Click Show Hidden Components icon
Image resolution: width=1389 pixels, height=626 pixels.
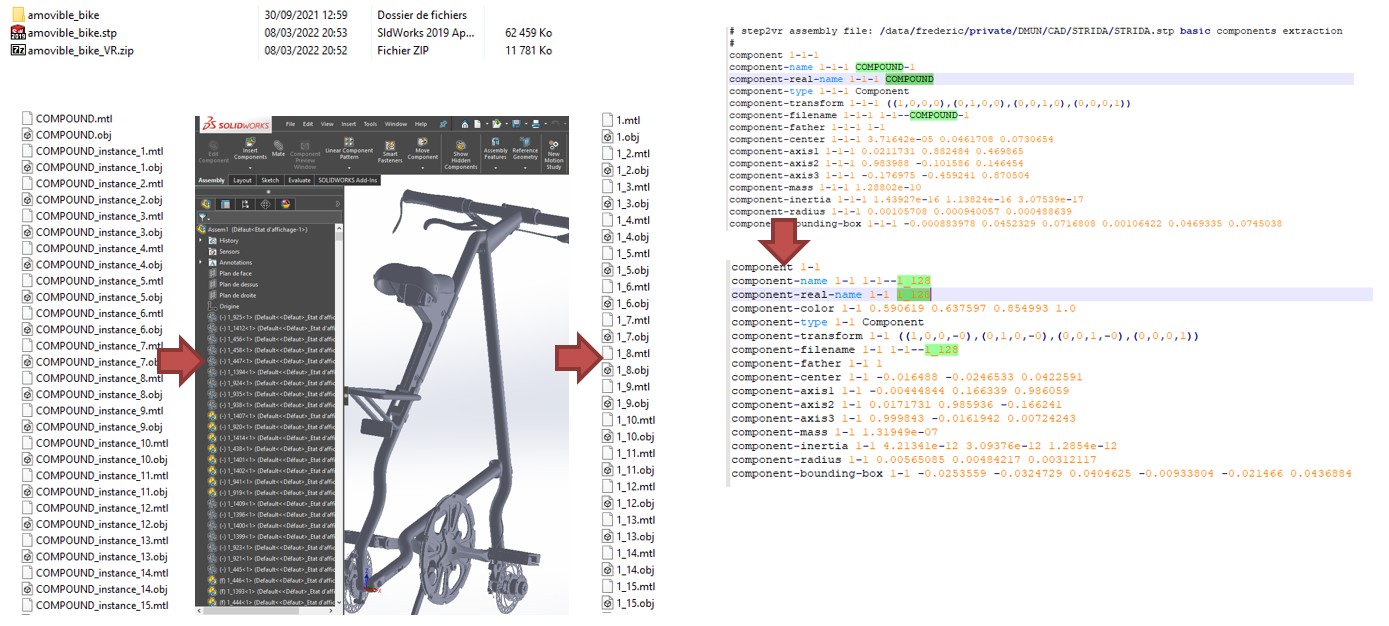(460, 146)
